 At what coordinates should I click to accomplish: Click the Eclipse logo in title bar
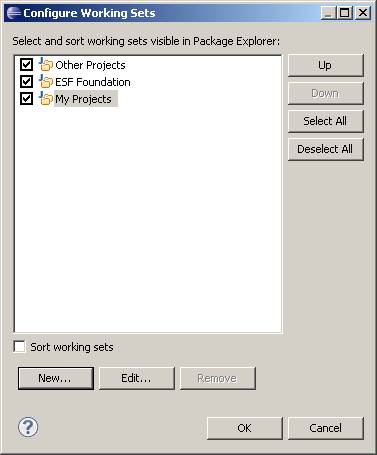tap(14, 13)
